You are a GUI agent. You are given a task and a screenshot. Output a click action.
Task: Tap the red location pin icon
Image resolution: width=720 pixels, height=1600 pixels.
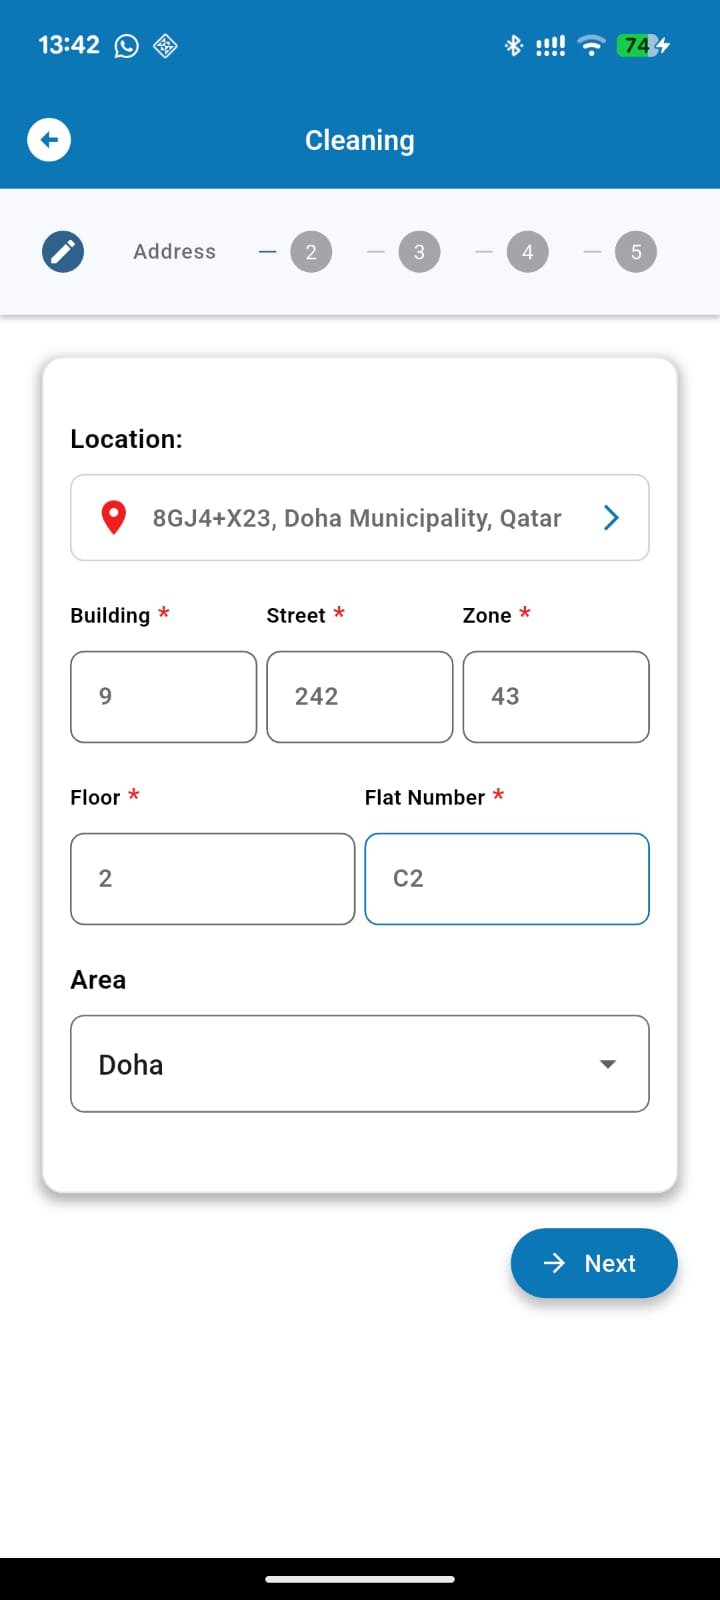point(114,518)
